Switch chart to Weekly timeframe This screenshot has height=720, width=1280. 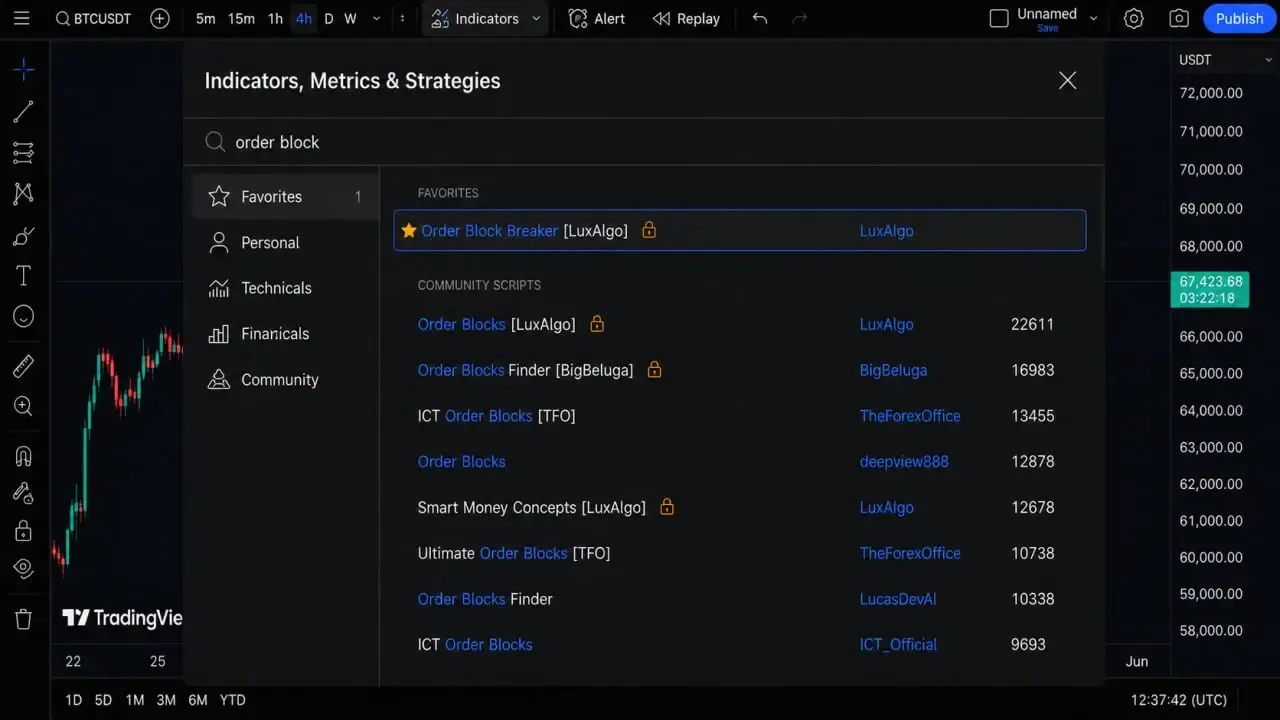350,19
